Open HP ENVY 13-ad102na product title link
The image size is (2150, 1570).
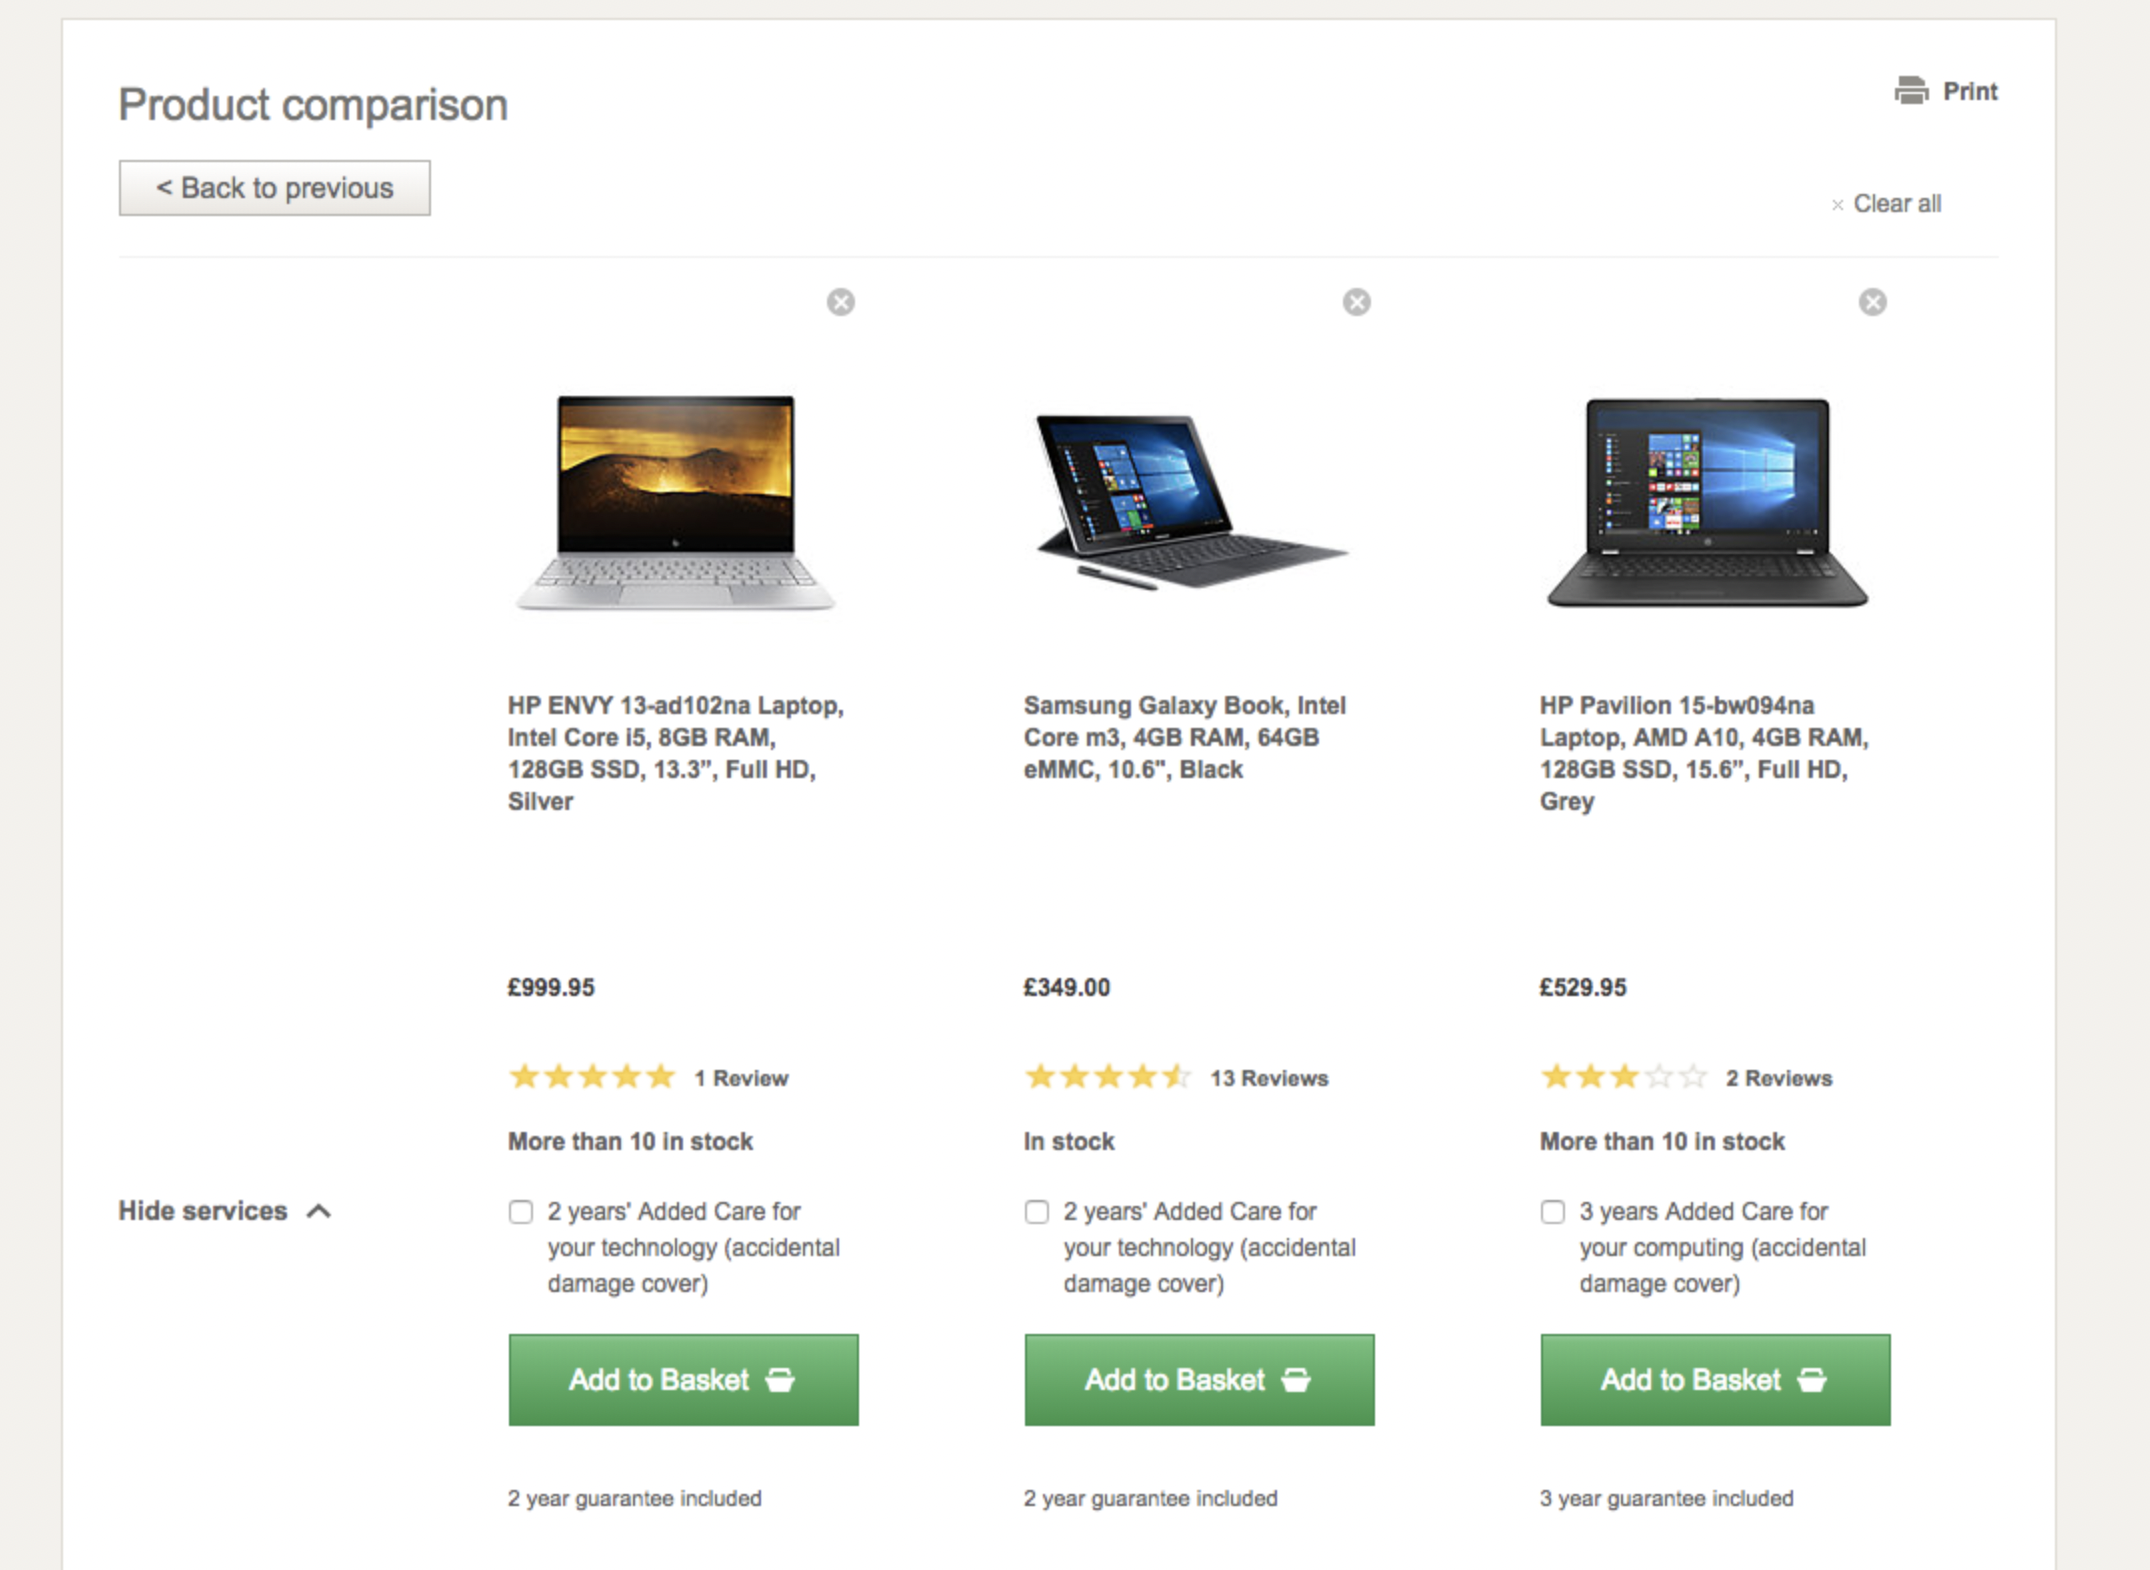coord(676,753)
